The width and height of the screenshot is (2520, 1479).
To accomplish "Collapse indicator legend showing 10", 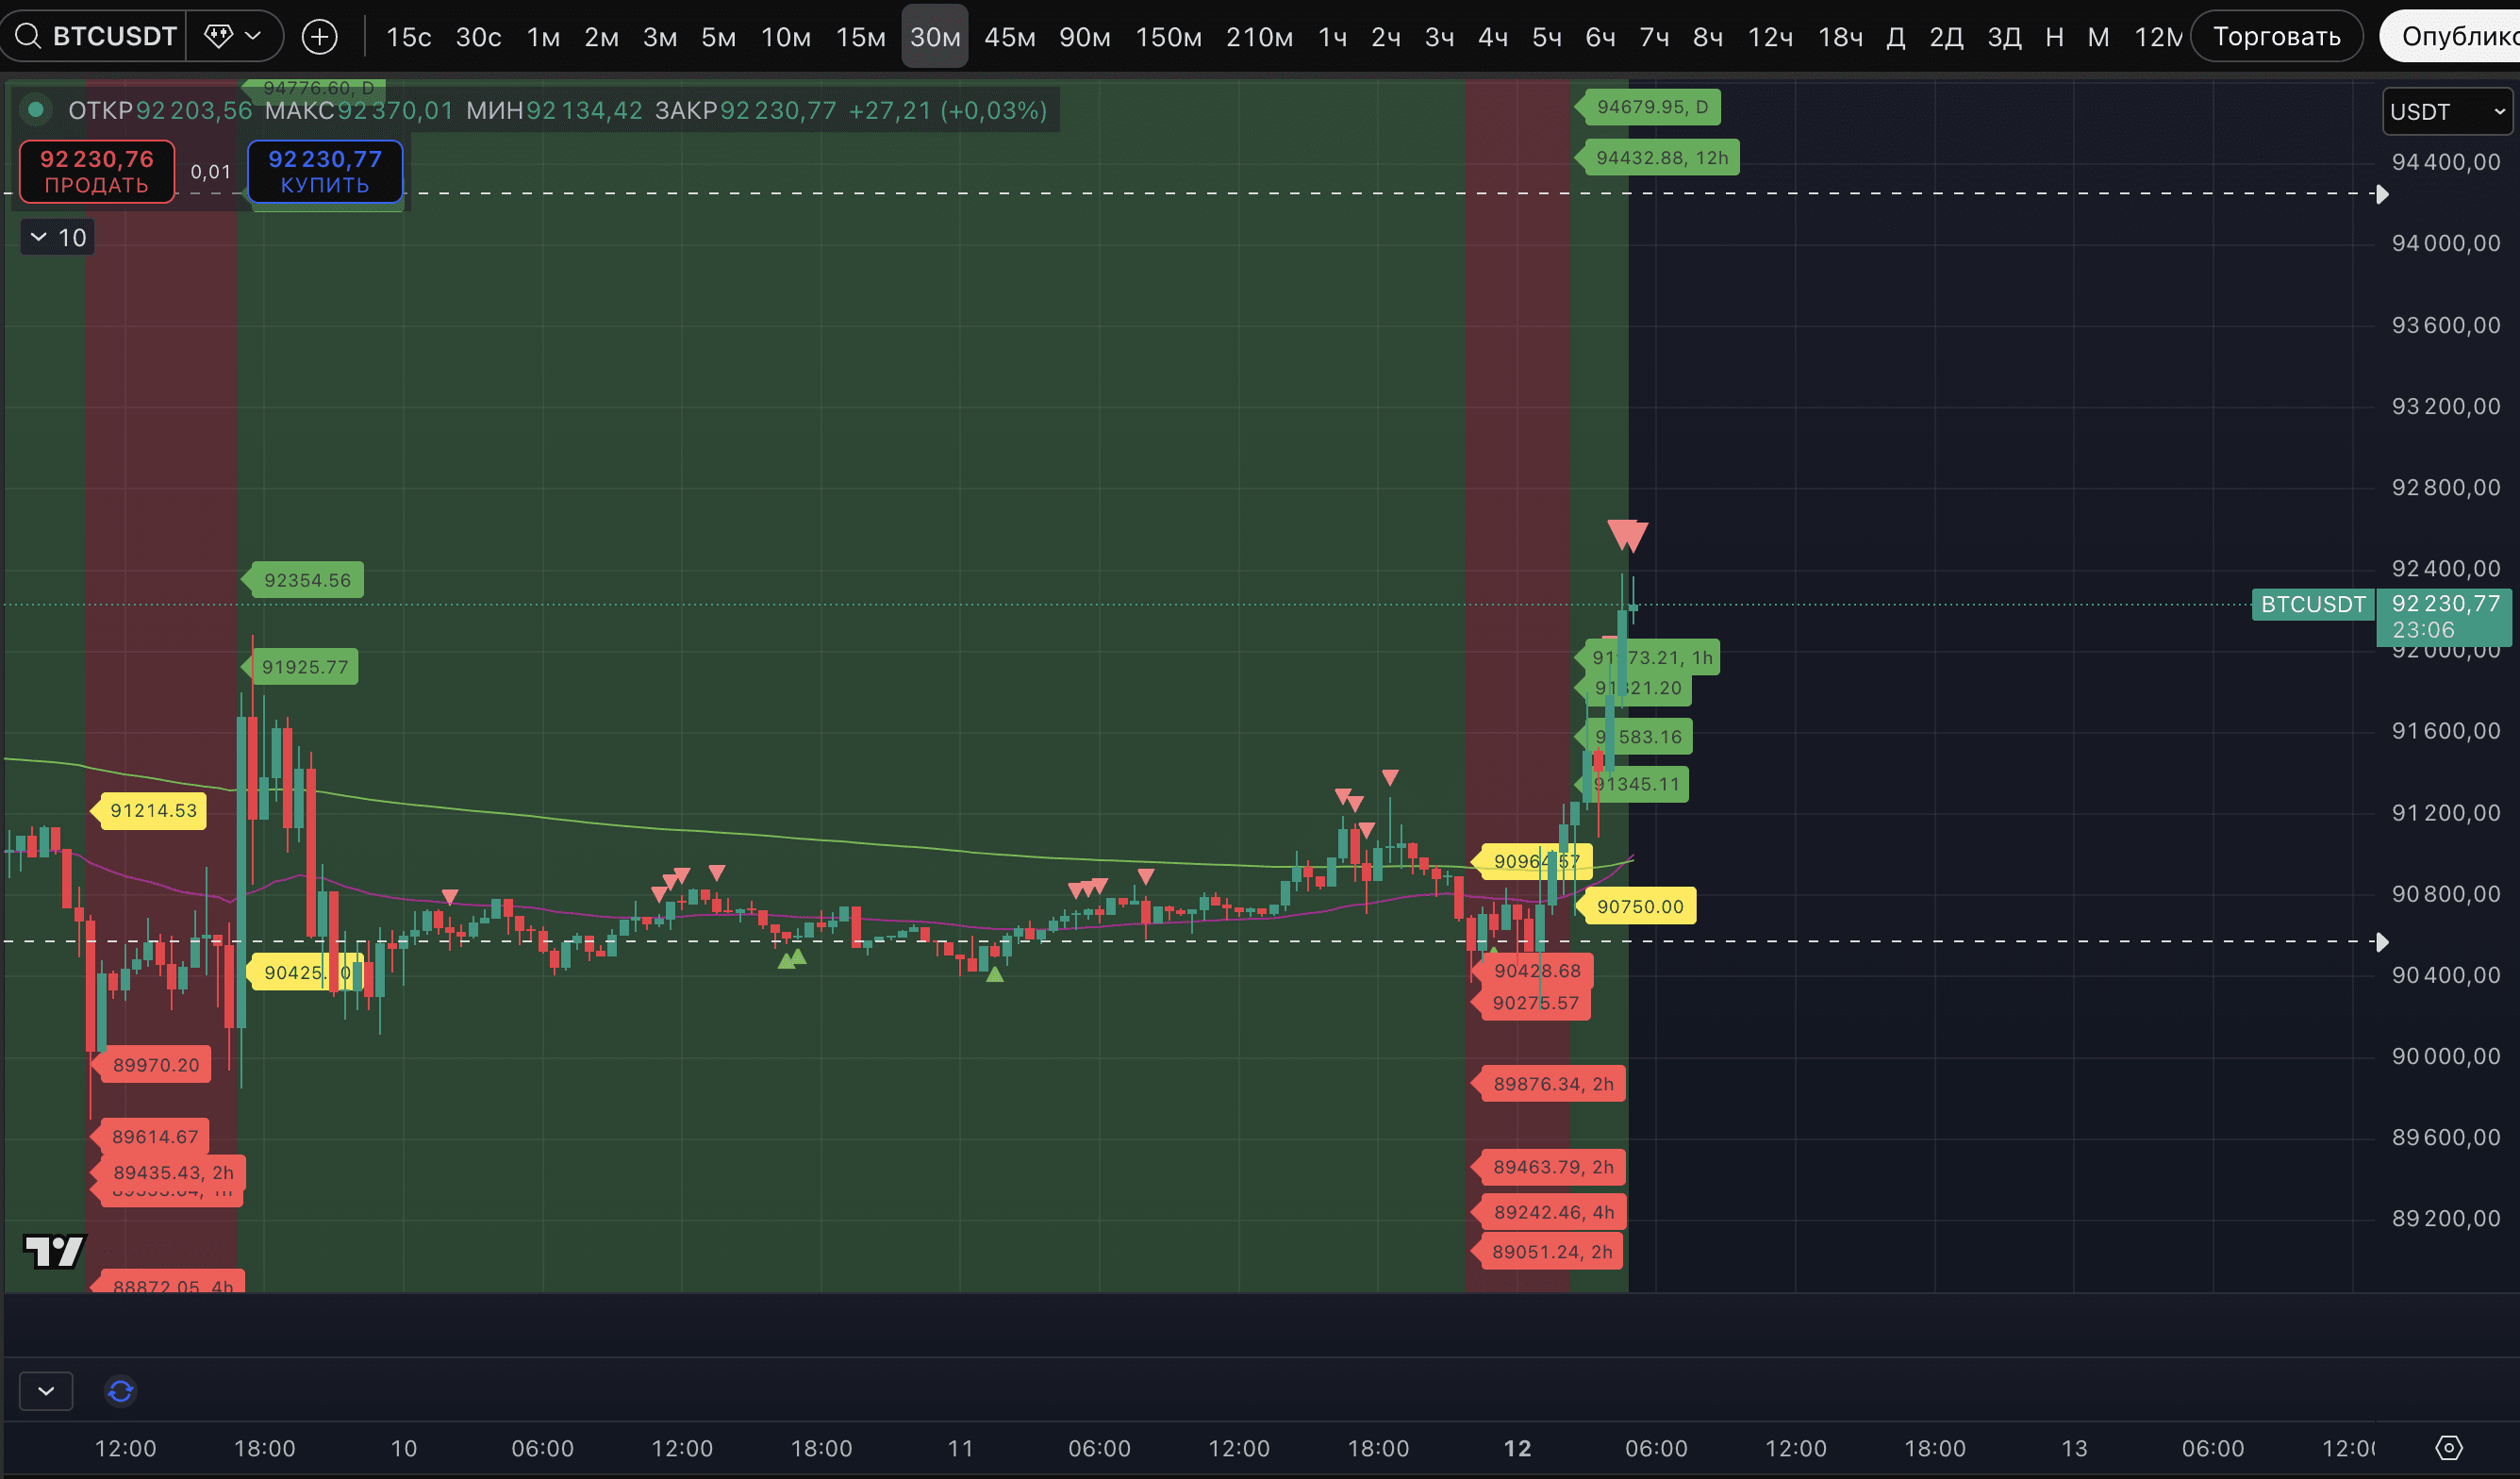I will point(58,238).
